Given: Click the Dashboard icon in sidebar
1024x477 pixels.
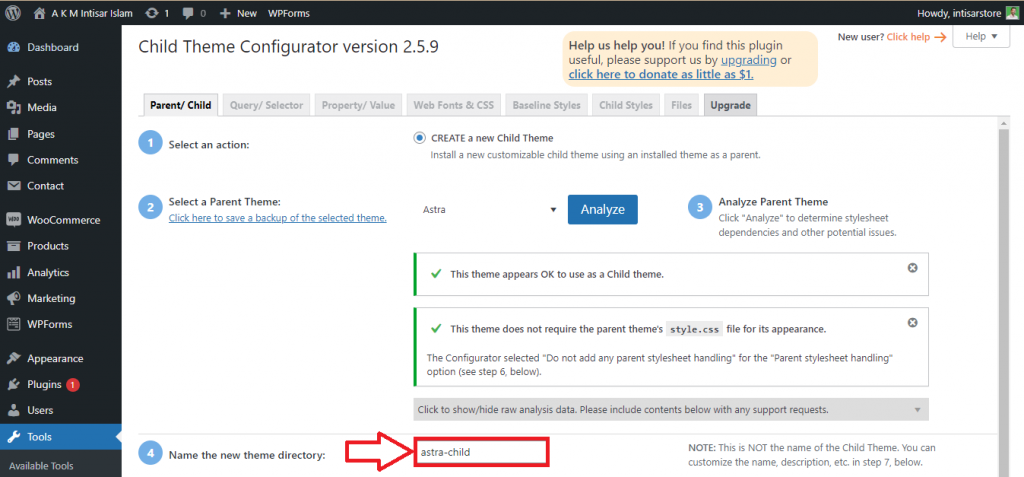Looking at the screenshot, I should [14, 47].
